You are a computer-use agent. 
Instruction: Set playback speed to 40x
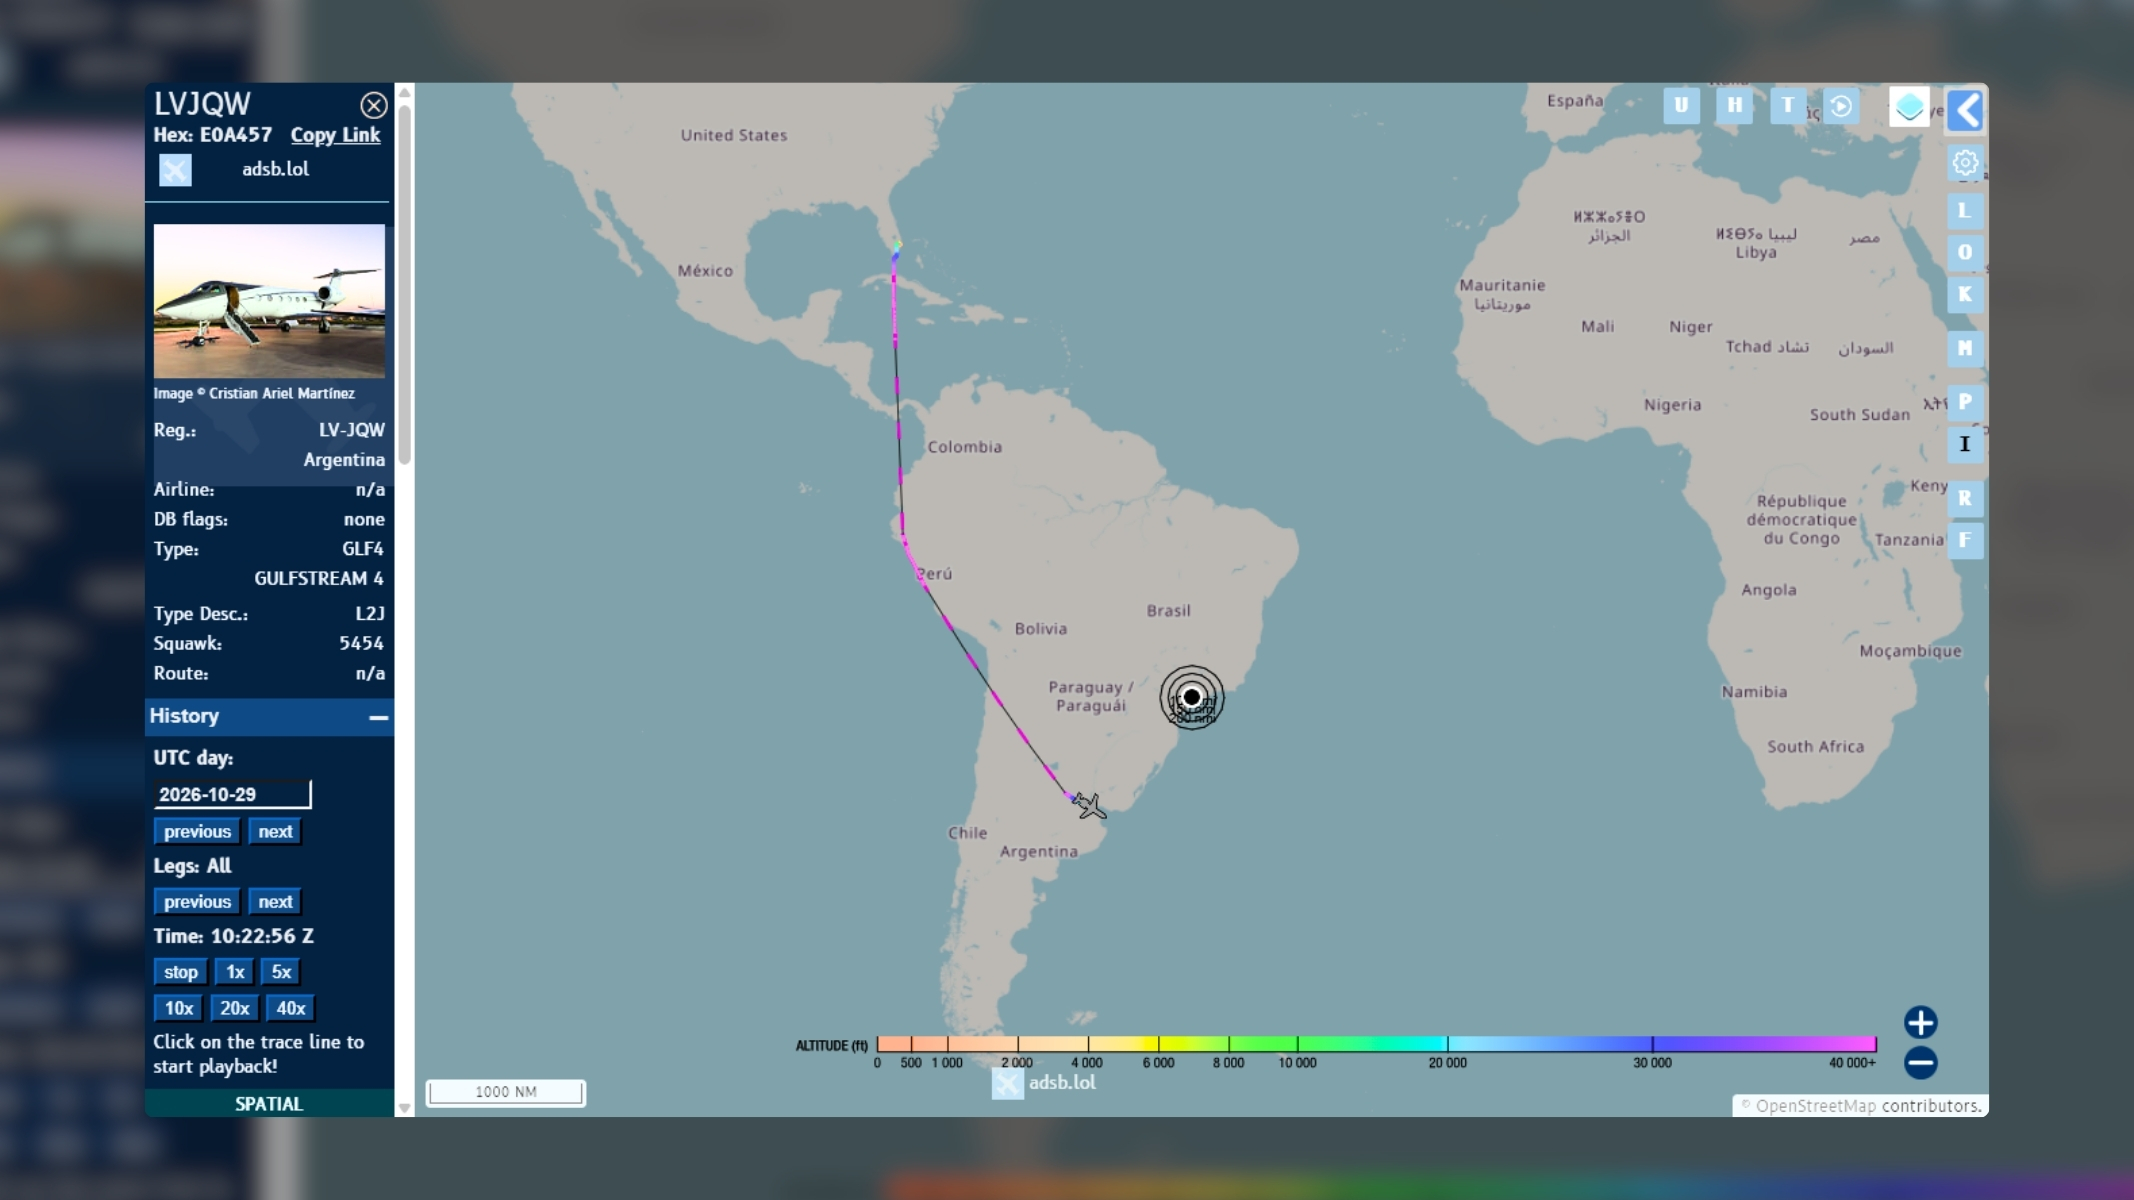pos(291,1008)
